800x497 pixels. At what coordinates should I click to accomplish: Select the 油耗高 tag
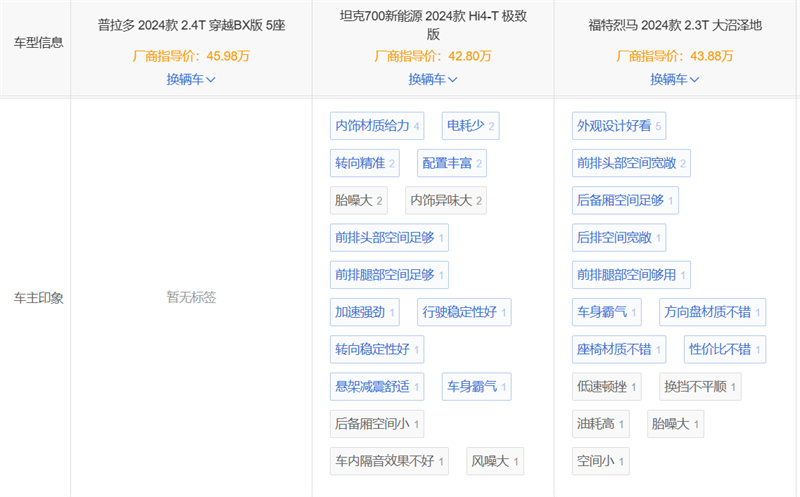(x=601, y=424)
